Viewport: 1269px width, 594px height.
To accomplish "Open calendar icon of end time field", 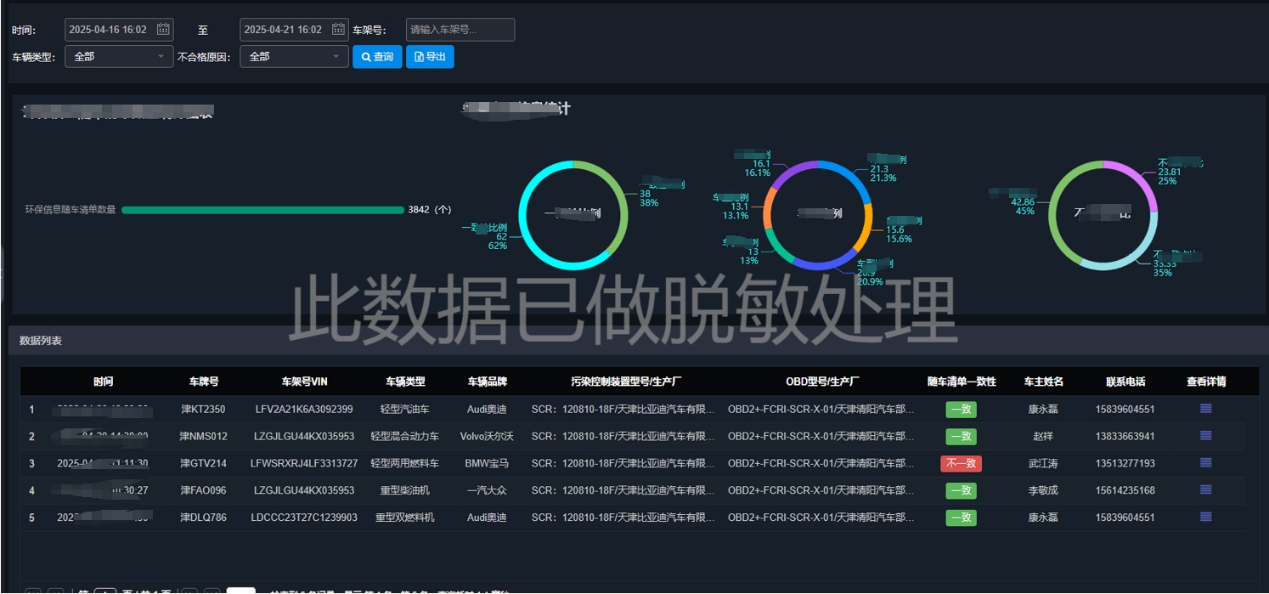I will click(338, 30).
